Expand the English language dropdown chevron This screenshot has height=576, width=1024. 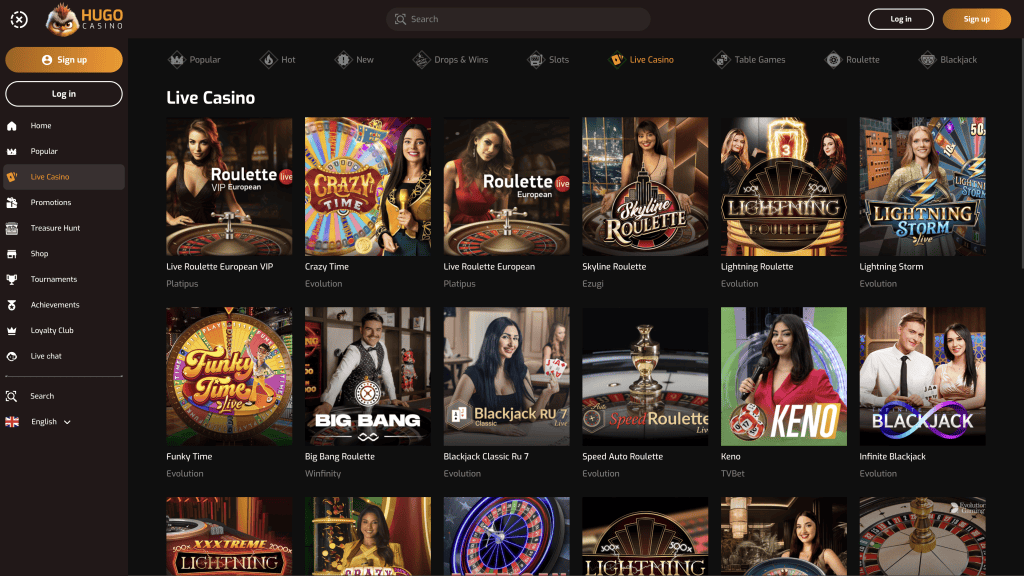[x=67, y=422]
